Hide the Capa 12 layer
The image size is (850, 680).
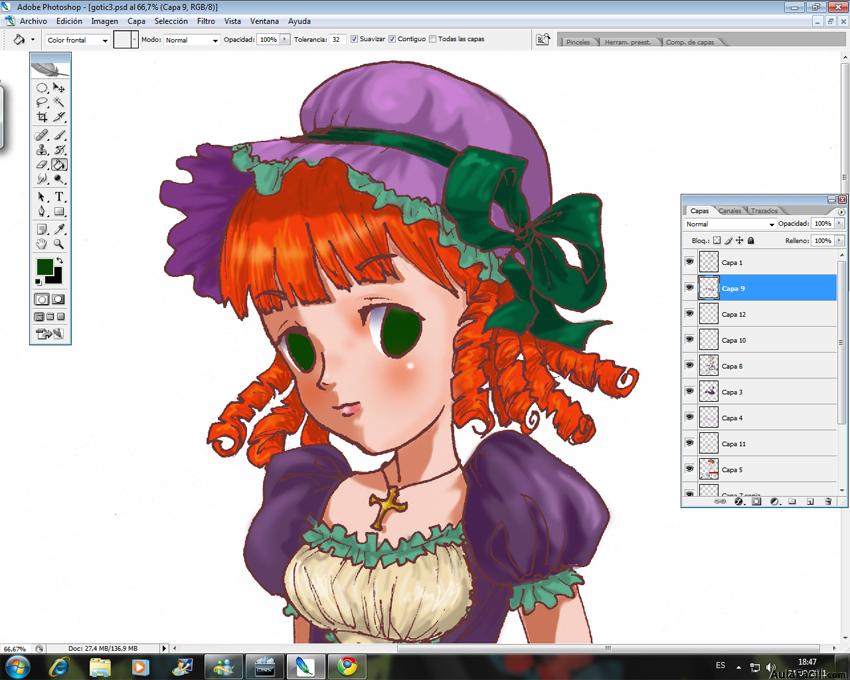pos(690,313)
